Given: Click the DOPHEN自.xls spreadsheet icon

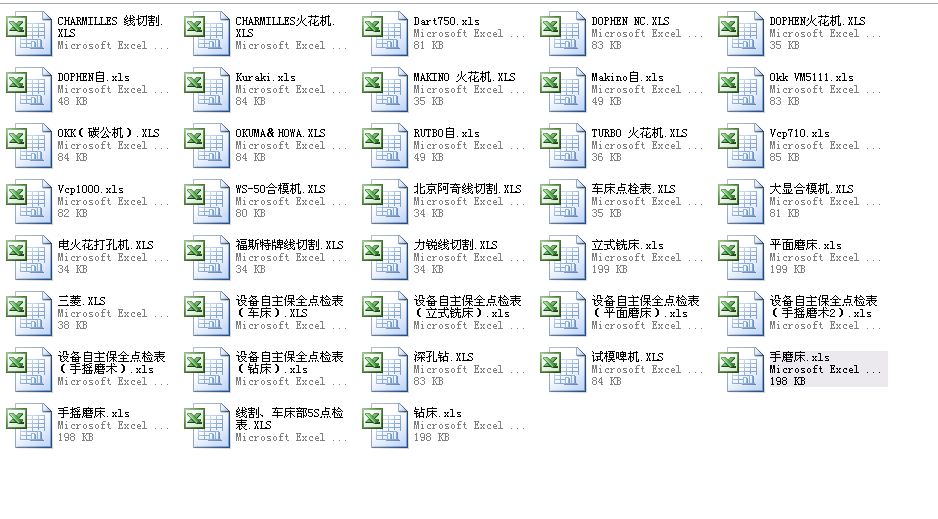Looking at the screenshot, I should pyautogui.click(x=29, y=90).
